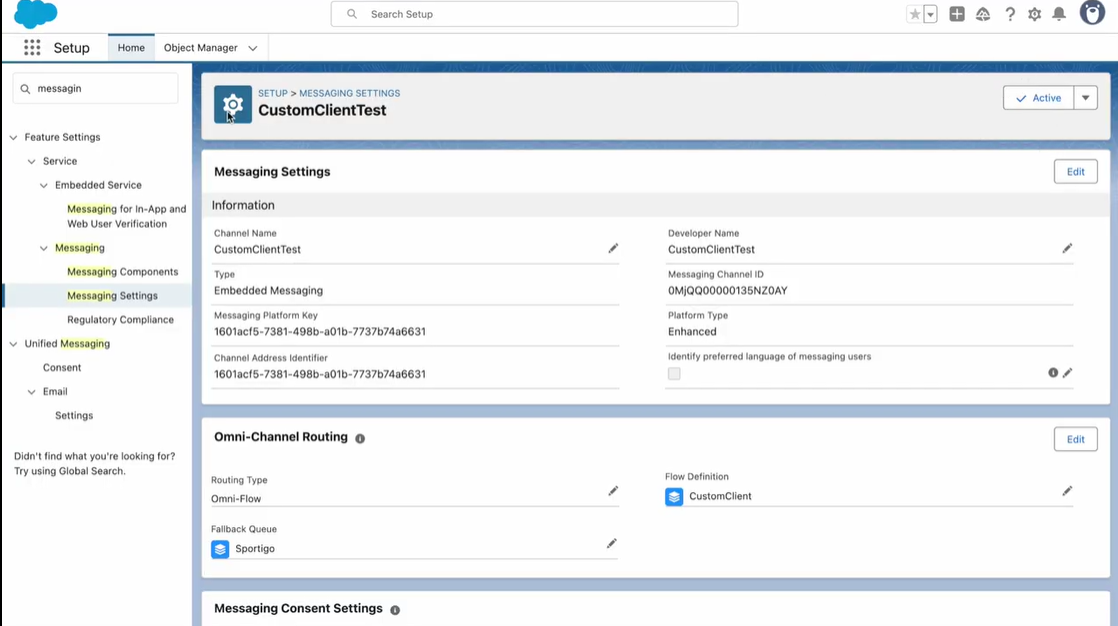Select Messaging Components in the sidebar
Image resolution: width=1118 pixels, height=626 pixels.
coord(123,272)
